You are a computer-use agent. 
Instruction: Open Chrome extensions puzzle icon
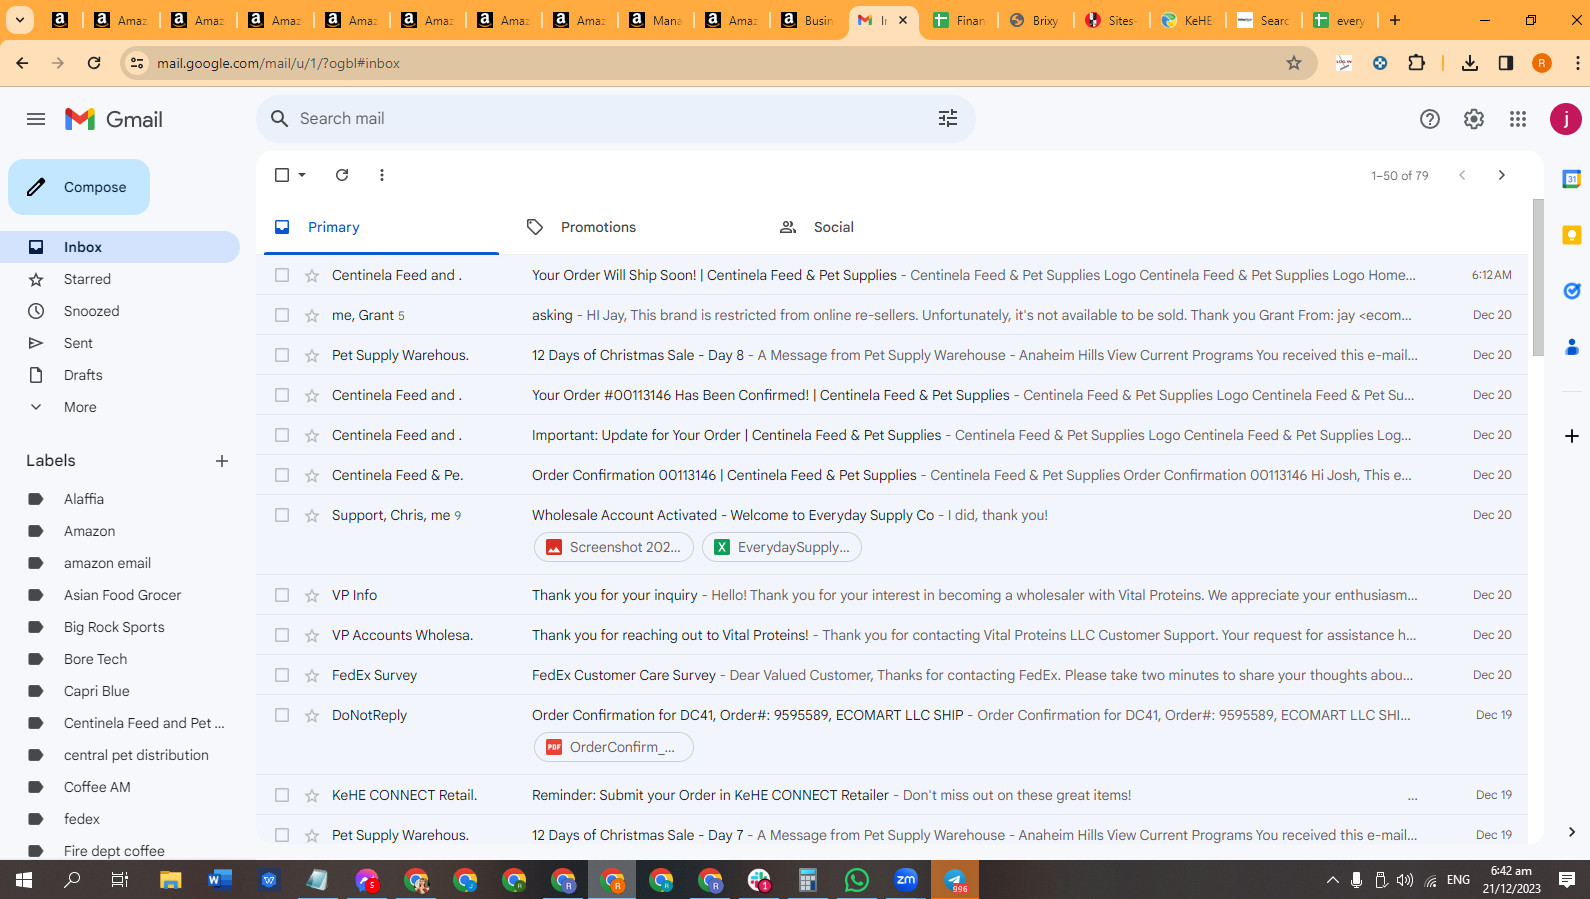[x=1416, y=63]
